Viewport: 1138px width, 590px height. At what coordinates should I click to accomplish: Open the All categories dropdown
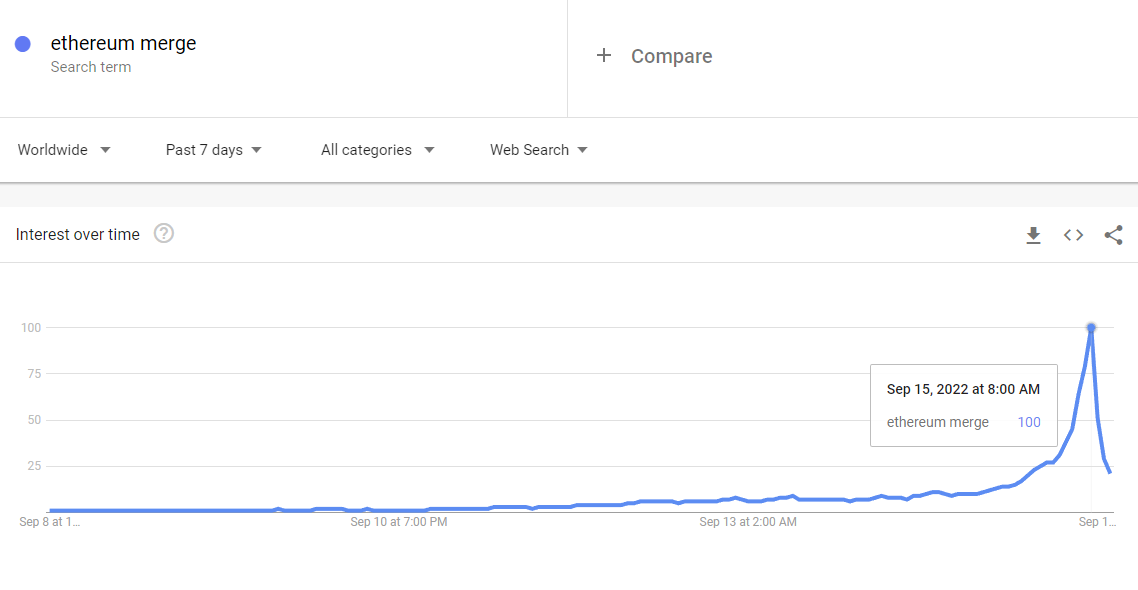point(377,150)
